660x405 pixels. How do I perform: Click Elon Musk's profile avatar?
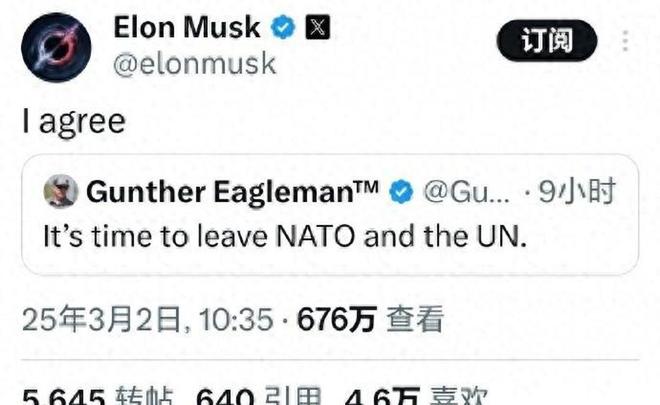click(x=56, y=47)
